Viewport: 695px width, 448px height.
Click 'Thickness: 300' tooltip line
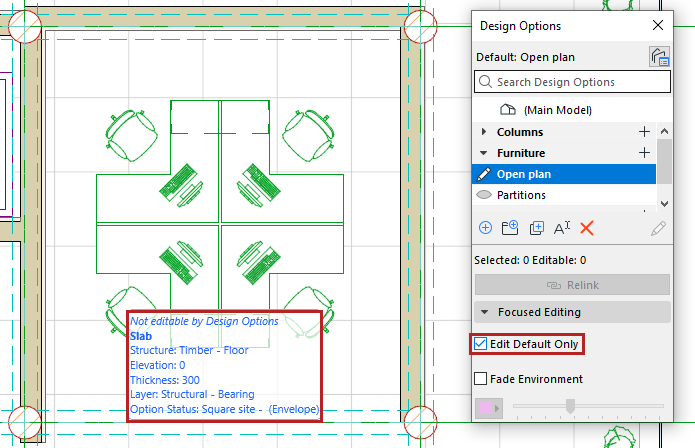[x=164, y=380]
